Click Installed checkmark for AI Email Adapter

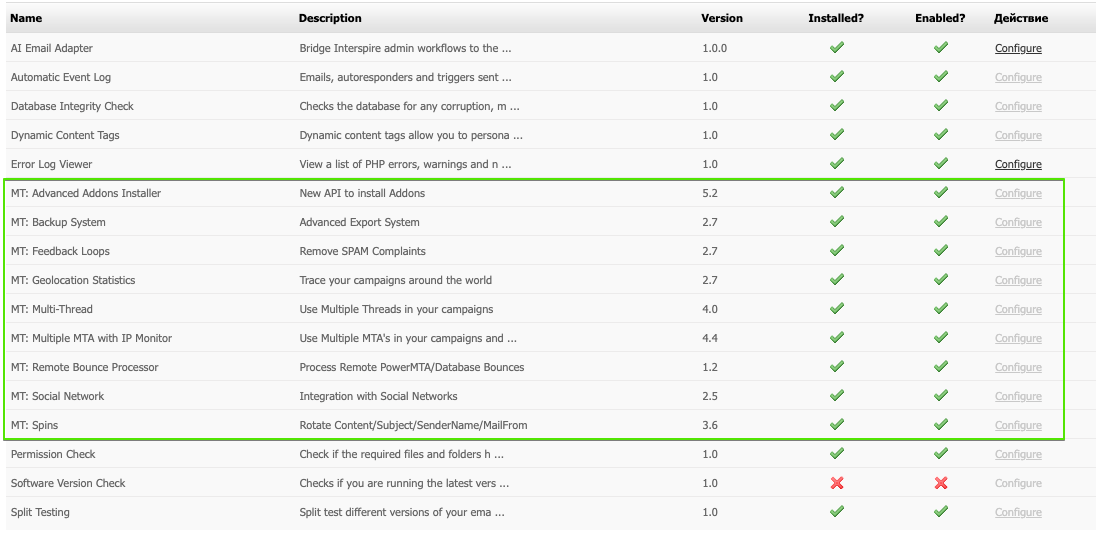837,48
